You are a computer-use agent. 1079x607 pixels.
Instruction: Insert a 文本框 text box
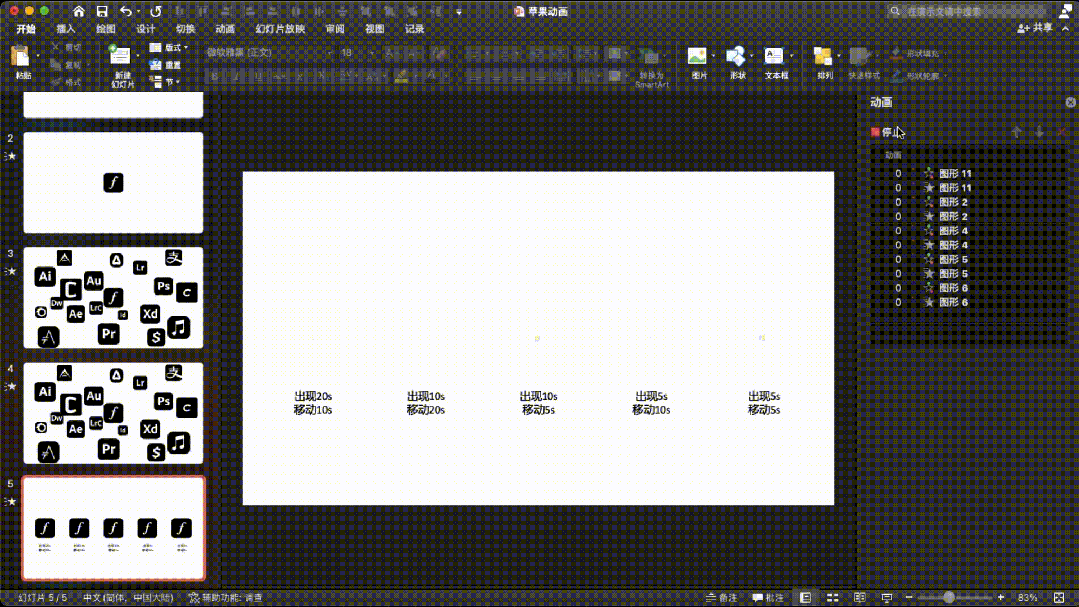tap(776, 63)
